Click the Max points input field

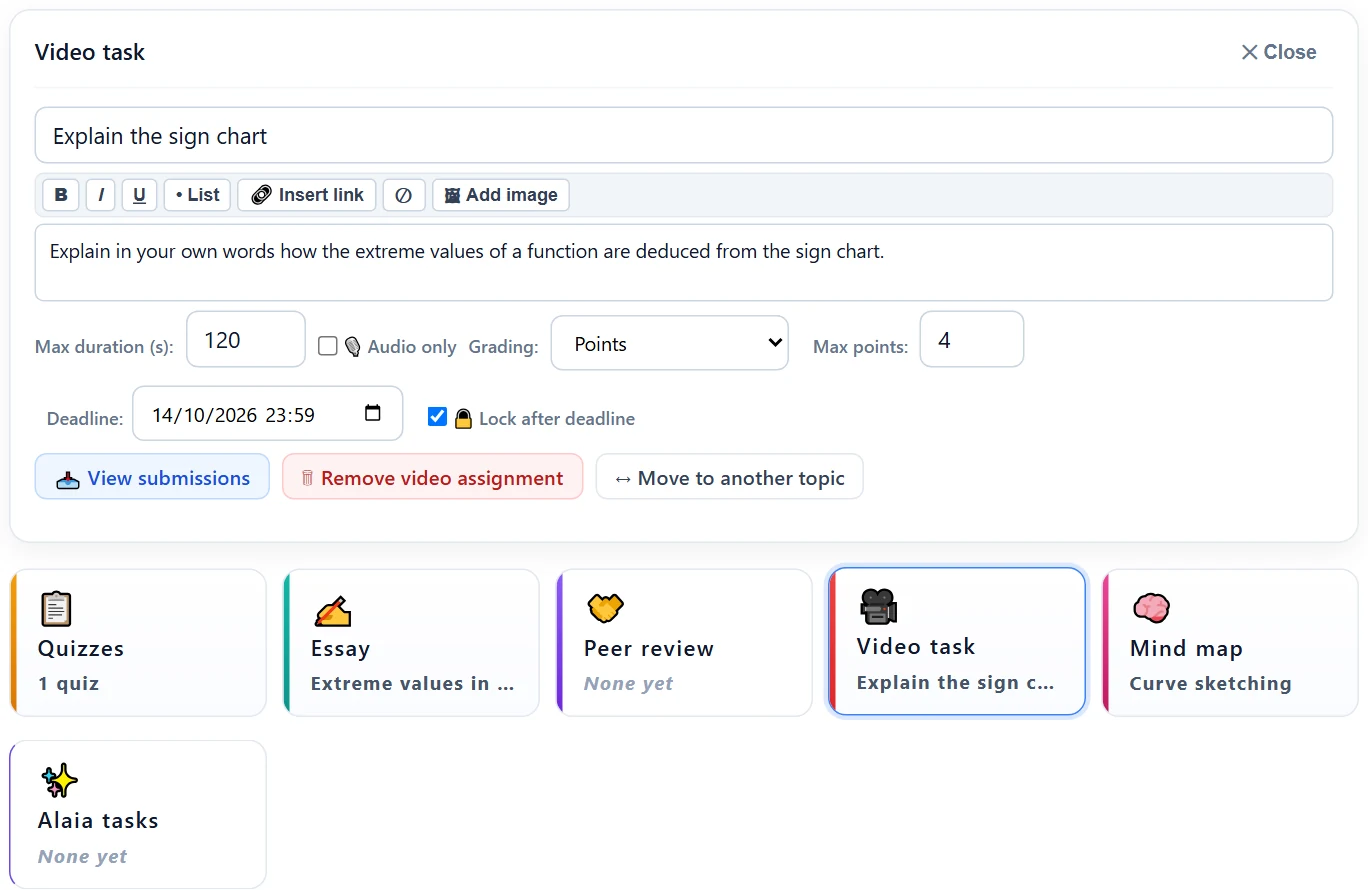[x=972, y=339]
